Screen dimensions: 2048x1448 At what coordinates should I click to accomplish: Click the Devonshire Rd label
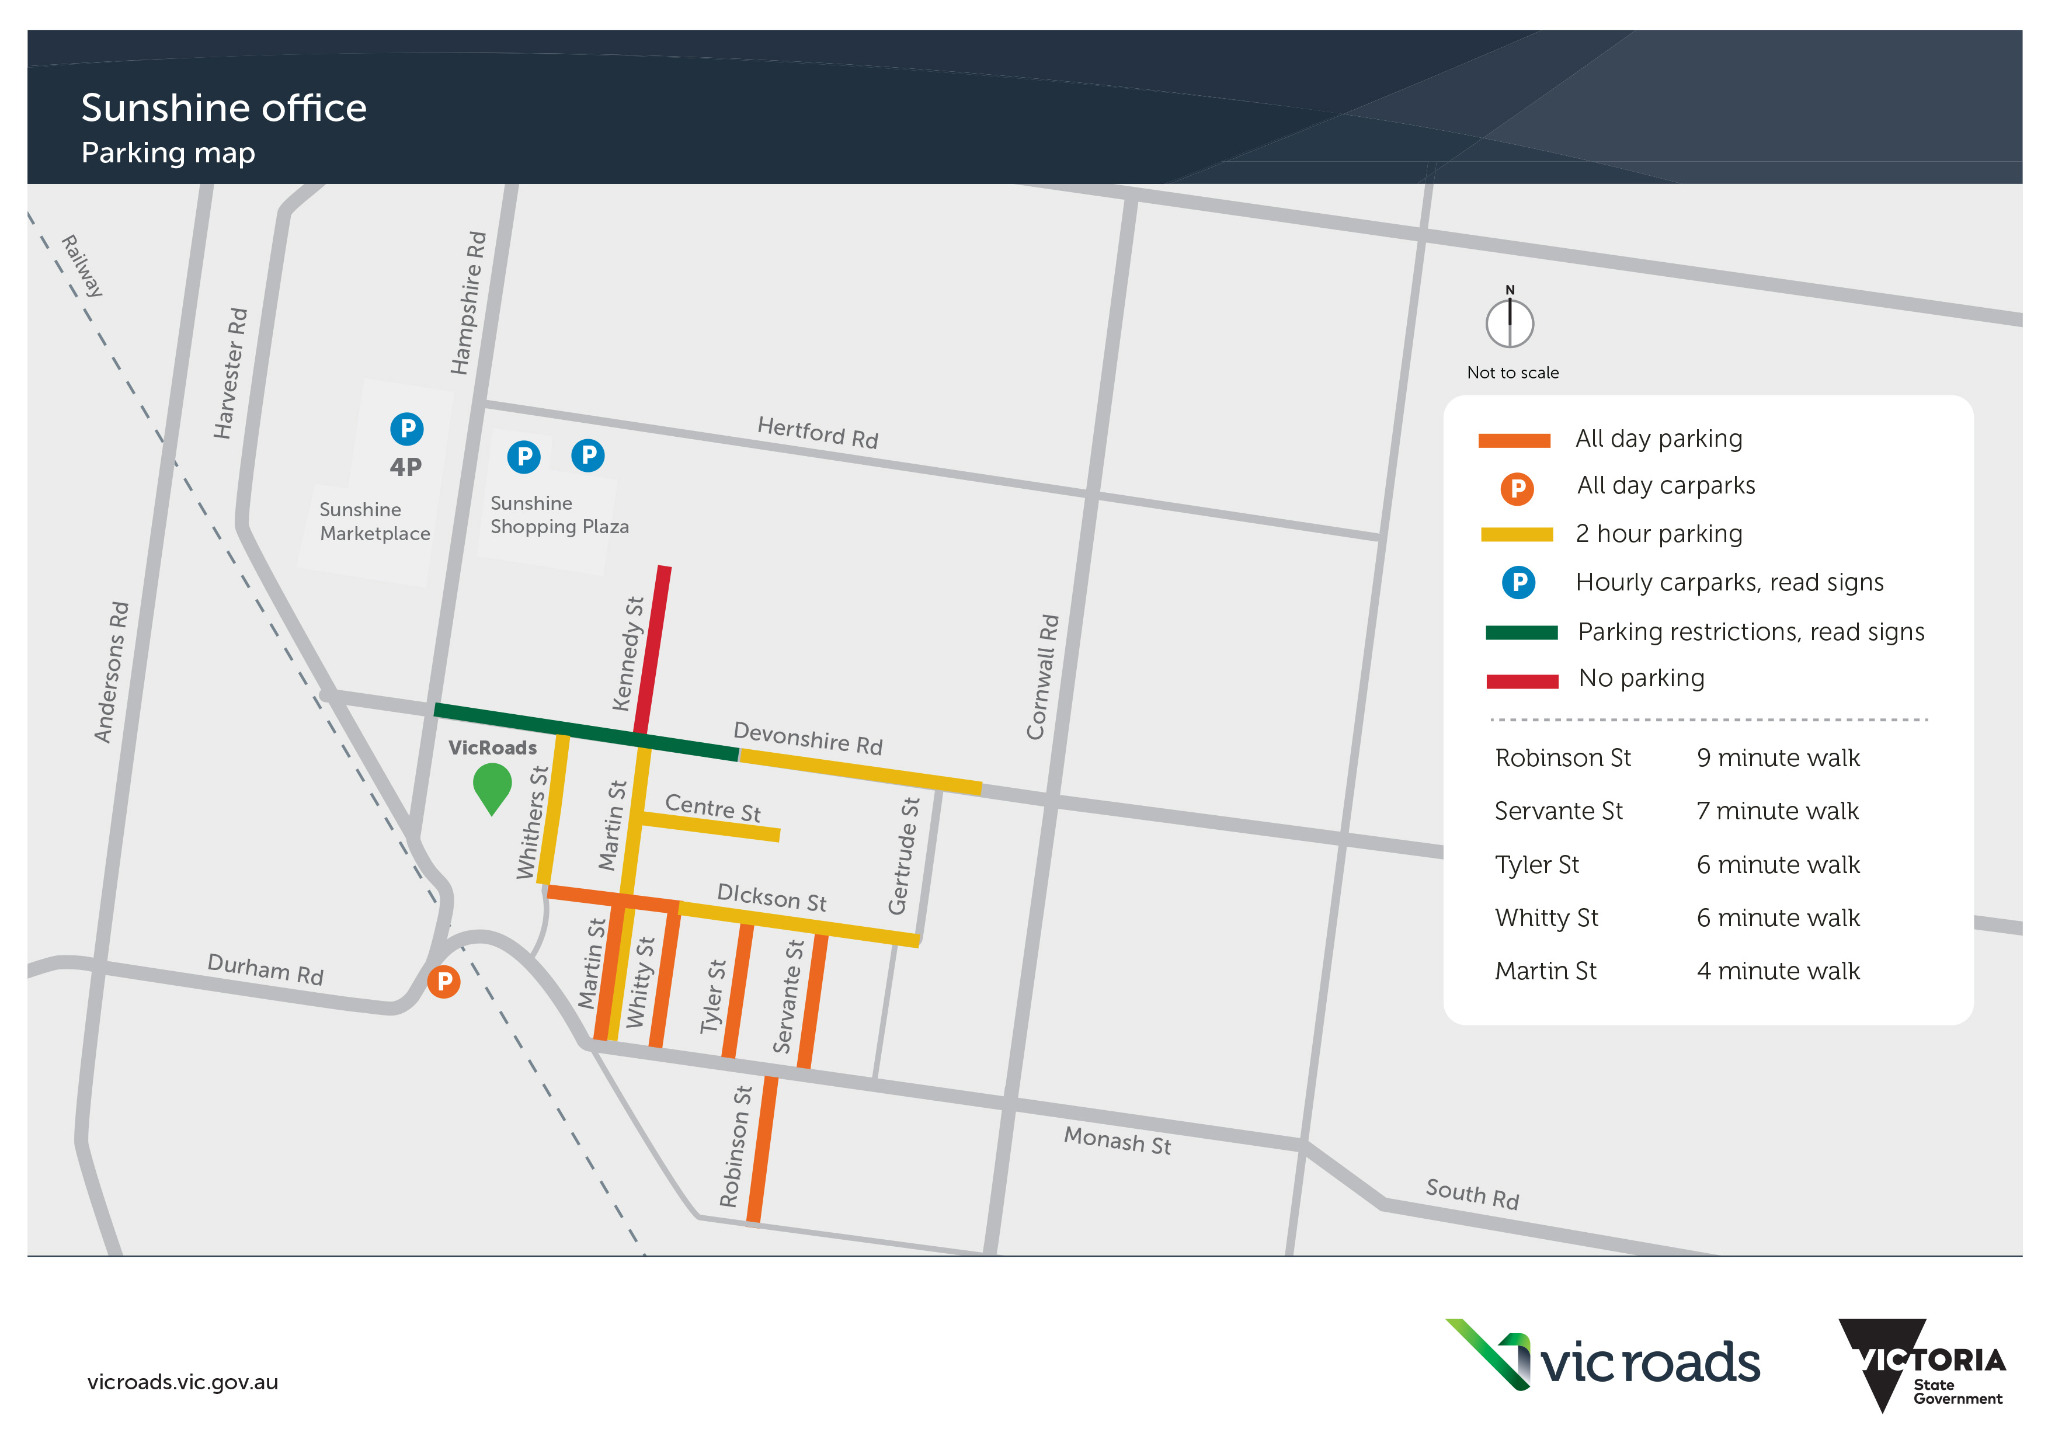808,739
